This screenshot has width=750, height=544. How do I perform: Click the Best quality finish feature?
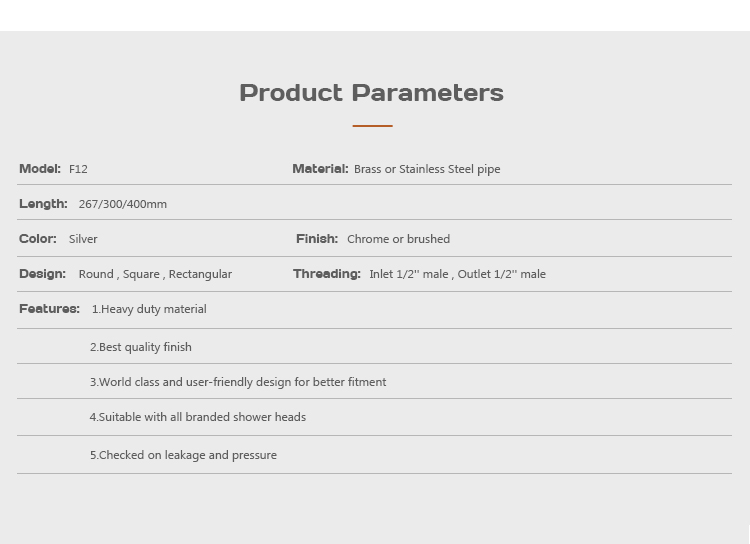pos(140,348)
